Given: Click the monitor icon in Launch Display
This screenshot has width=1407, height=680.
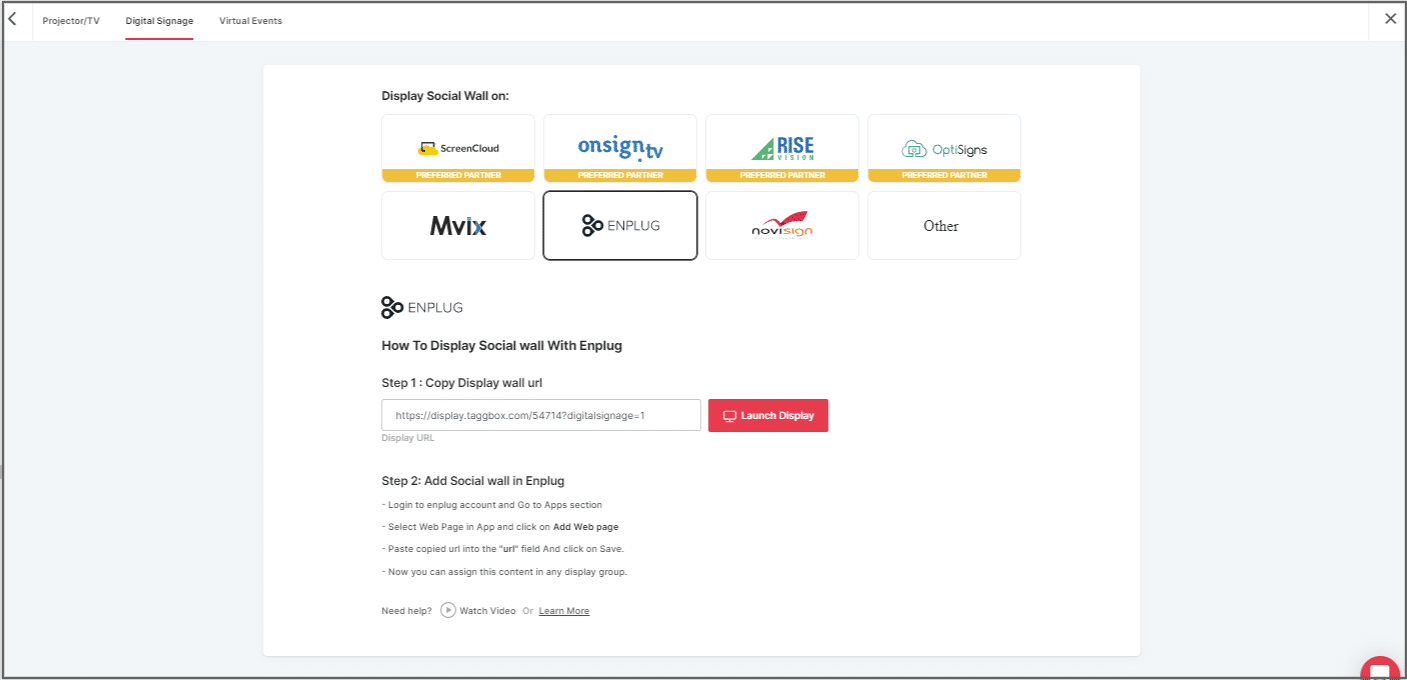Looking at the screenshot, I should point(729,416).
